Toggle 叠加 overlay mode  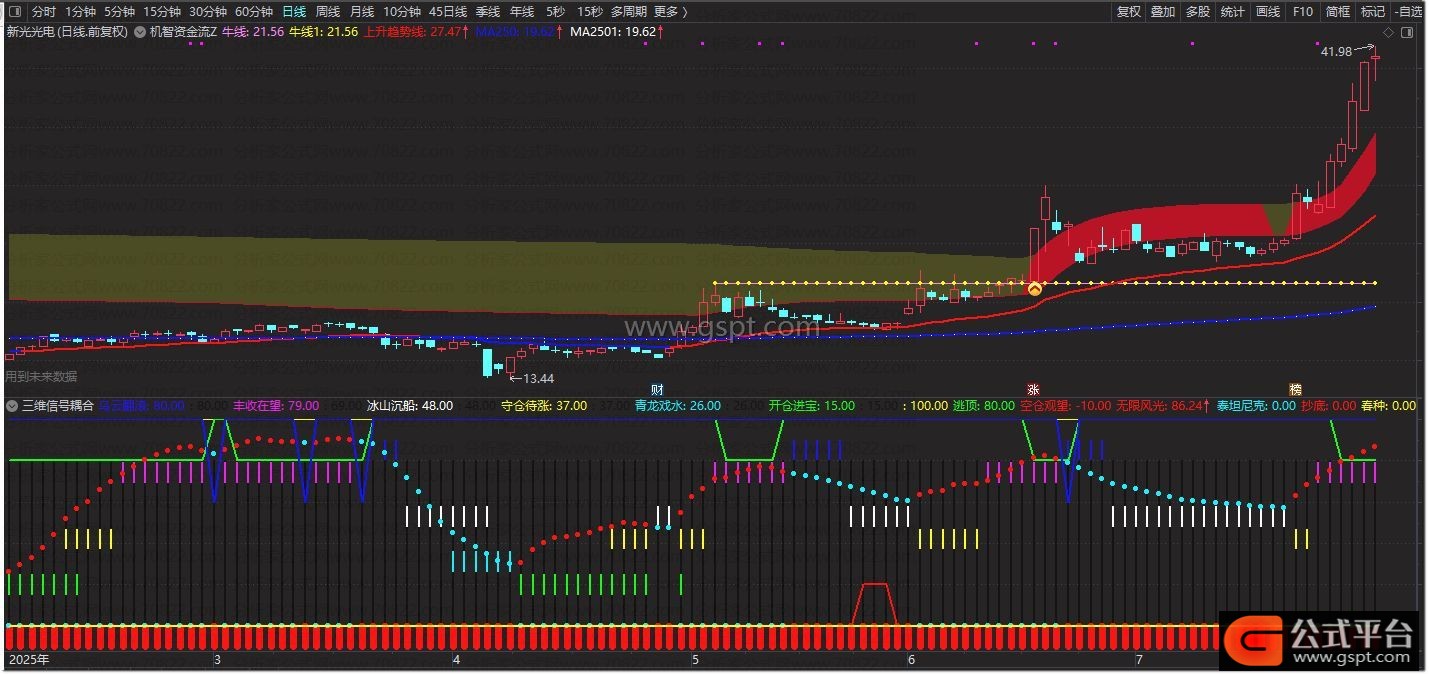(x=1162, y=12)
